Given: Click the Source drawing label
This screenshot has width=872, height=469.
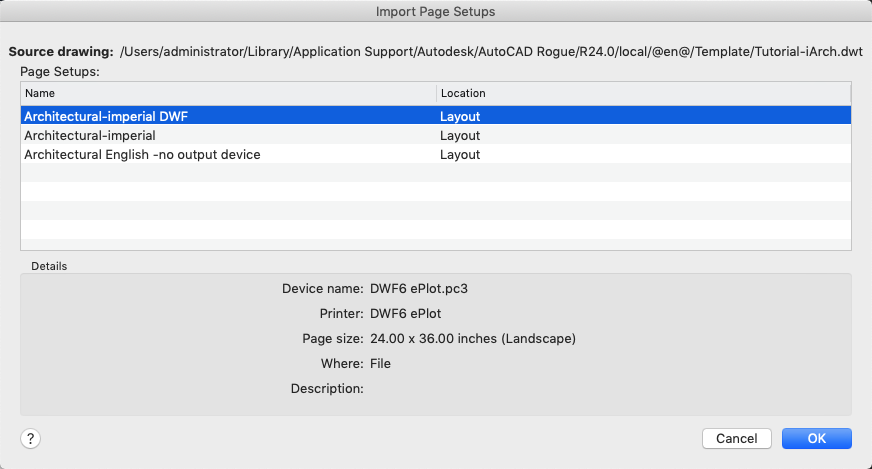Looking at the screenshot, I should pyautogui.click(x=60, y=50).
